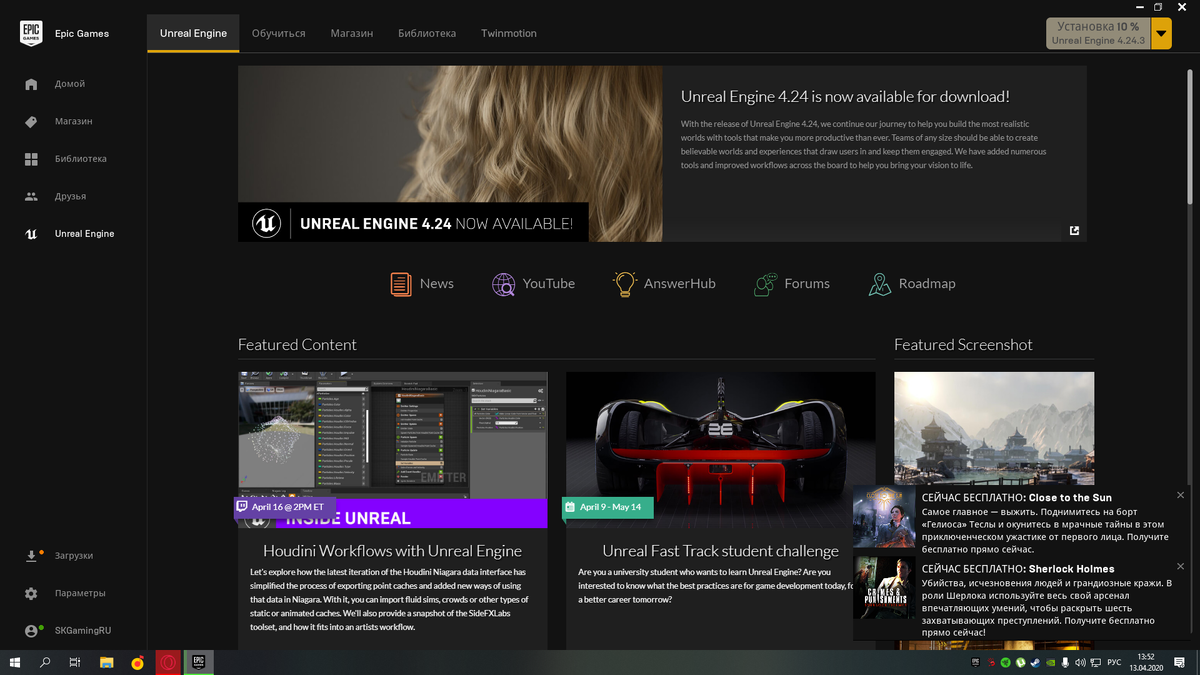Select the Unreal Engine logo in sidebar
Screen dimensions: 1200x675
31,234
